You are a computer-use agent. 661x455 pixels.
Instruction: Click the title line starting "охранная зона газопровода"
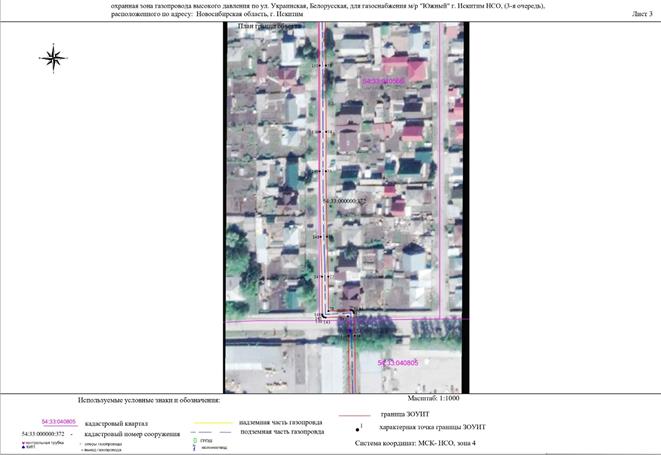pos(328,6)
